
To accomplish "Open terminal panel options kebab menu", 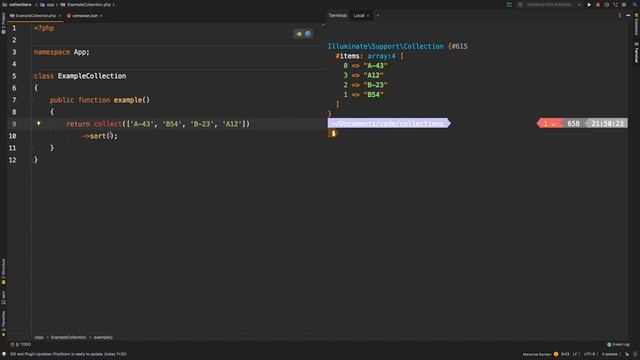I will click(619, 16).
